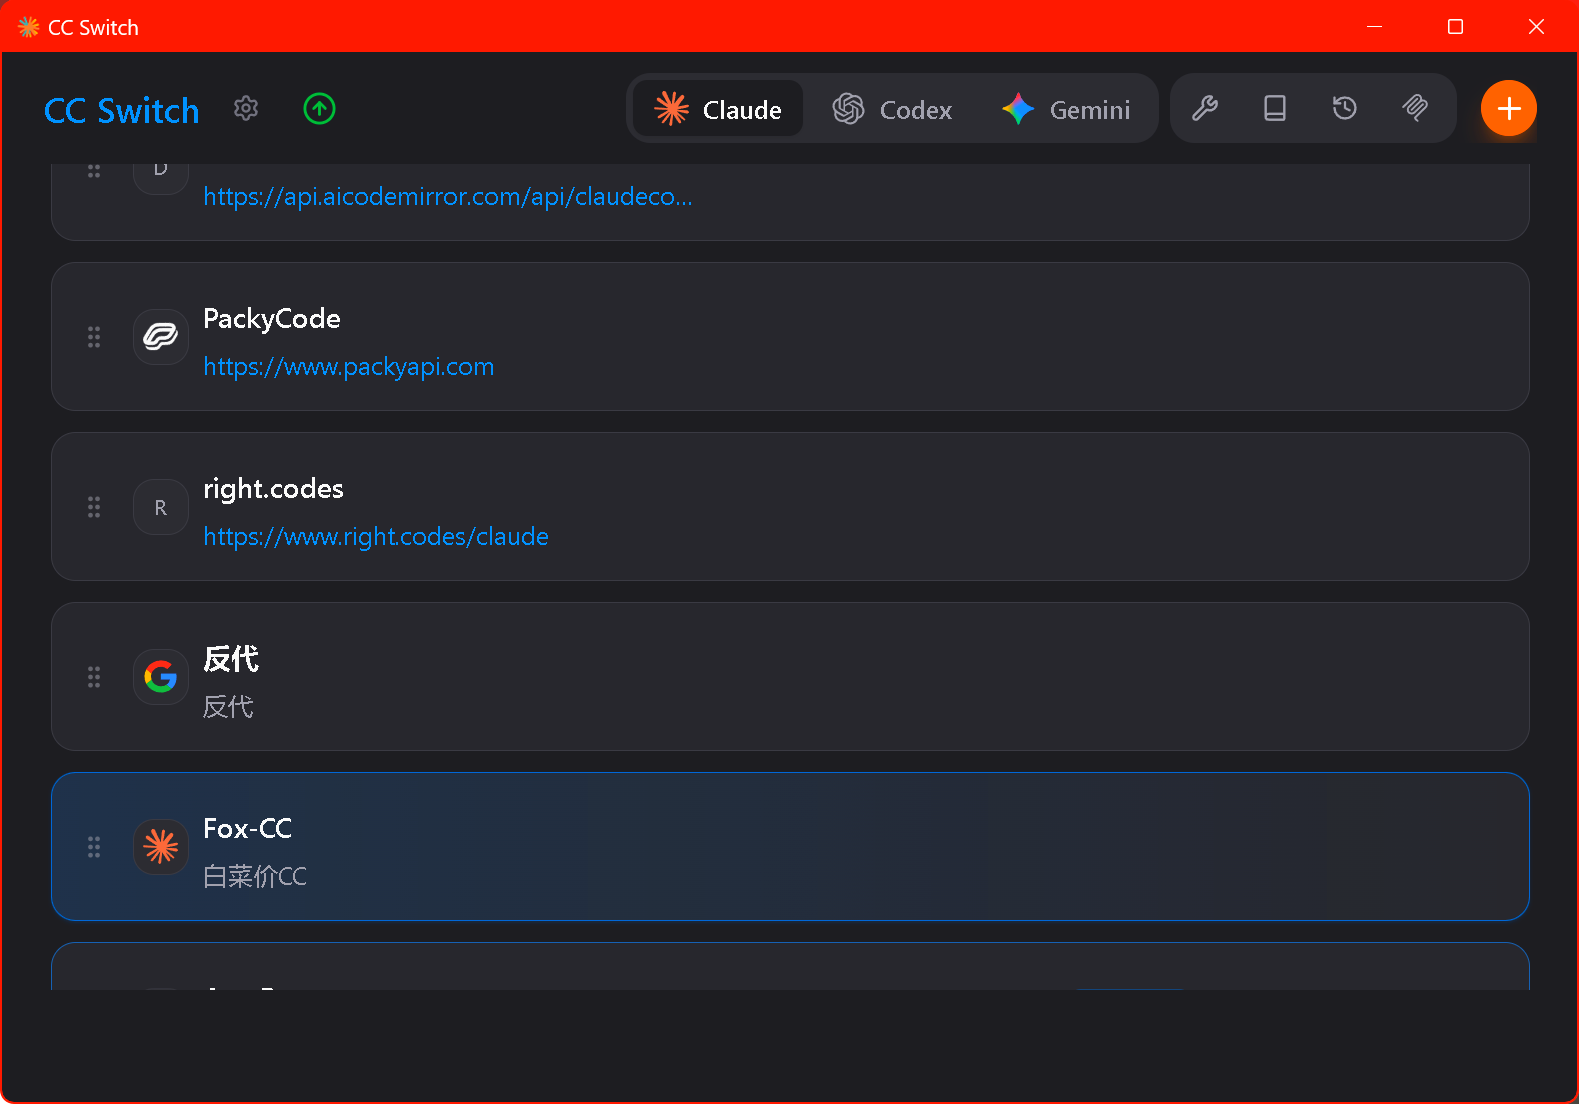Click the Claude logo of Fox-CC
This screenshot has width=1579, height=1104.
161,847
